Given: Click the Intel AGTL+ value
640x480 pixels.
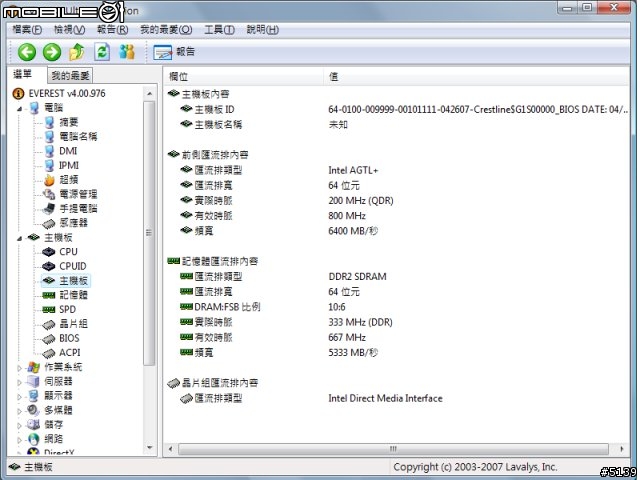Looking at the screenshot, I should click(353, 170).
